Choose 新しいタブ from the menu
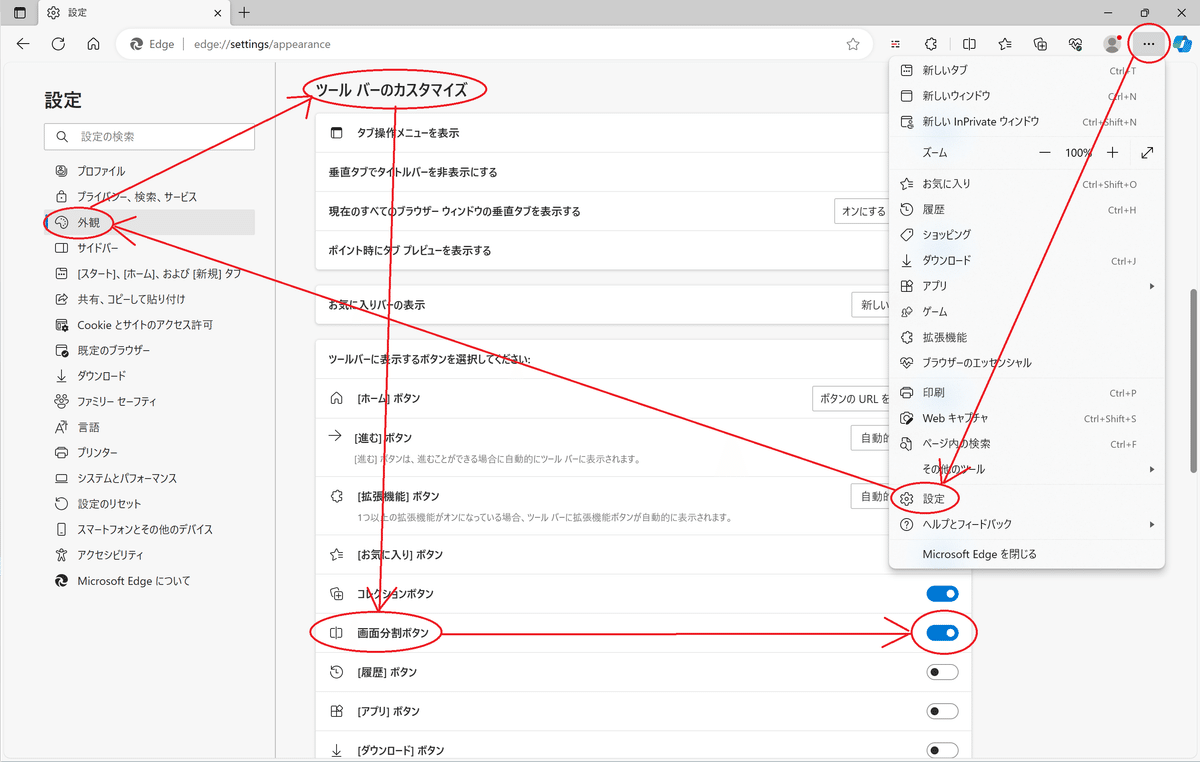 pos(1027,70)
